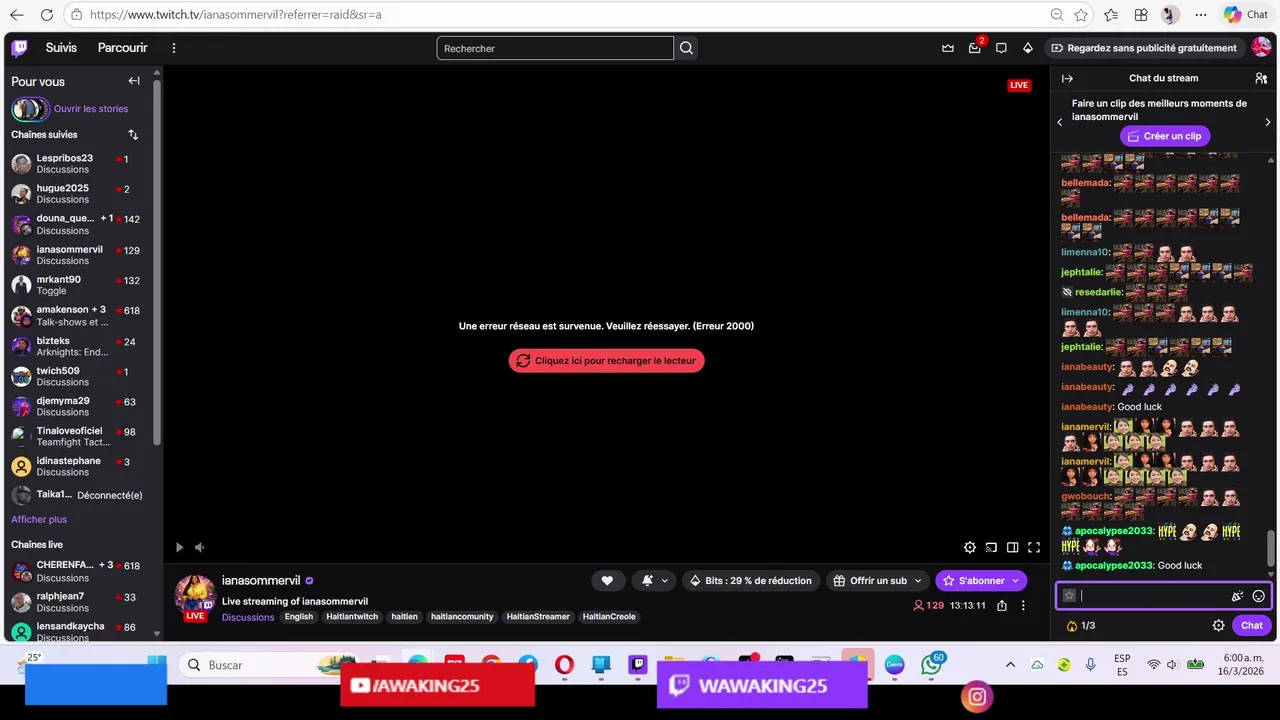Click the left sidebar scrollbar
The height and width of the screenshot is (720, 1280).
(156, 260)
